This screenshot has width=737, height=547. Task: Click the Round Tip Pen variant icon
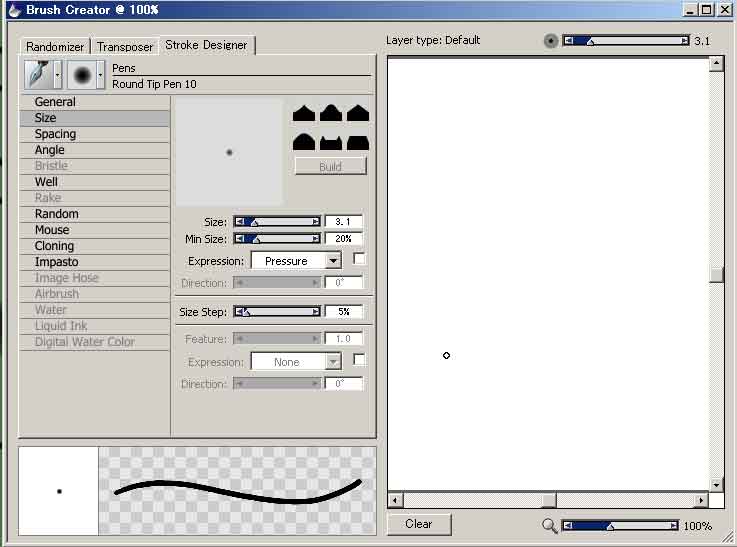point(82,75)
